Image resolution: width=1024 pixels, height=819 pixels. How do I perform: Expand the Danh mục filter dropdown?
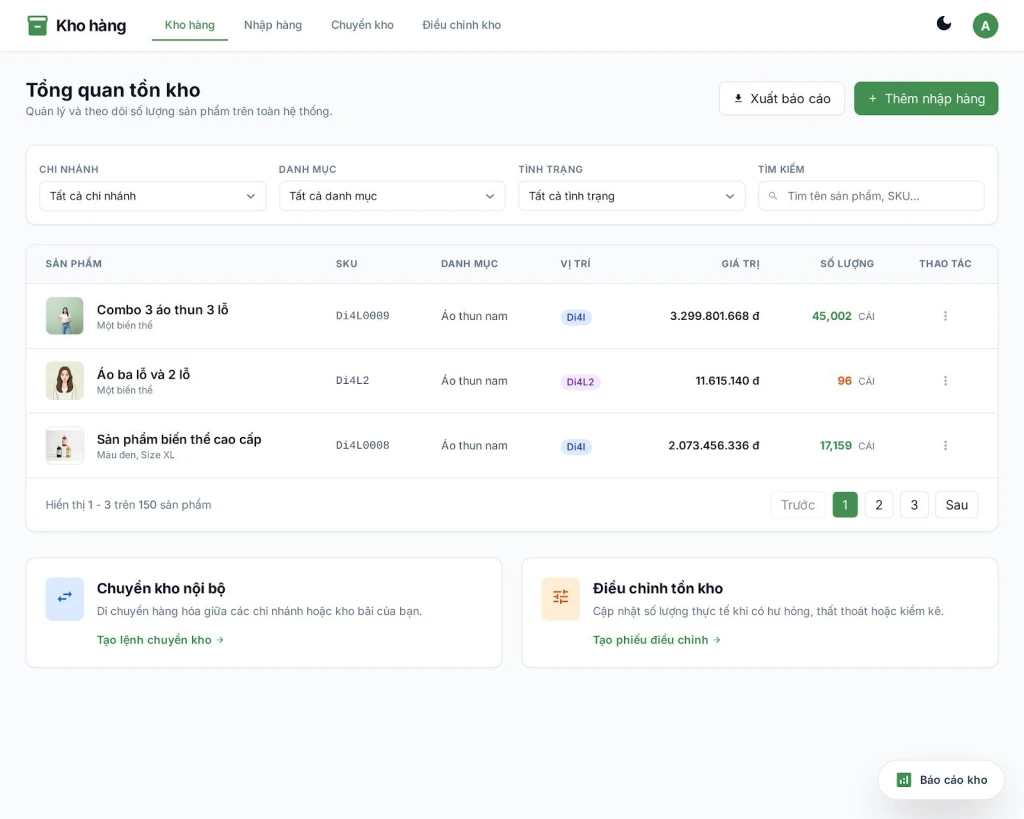pyautogui.click(x=392, y=196)
